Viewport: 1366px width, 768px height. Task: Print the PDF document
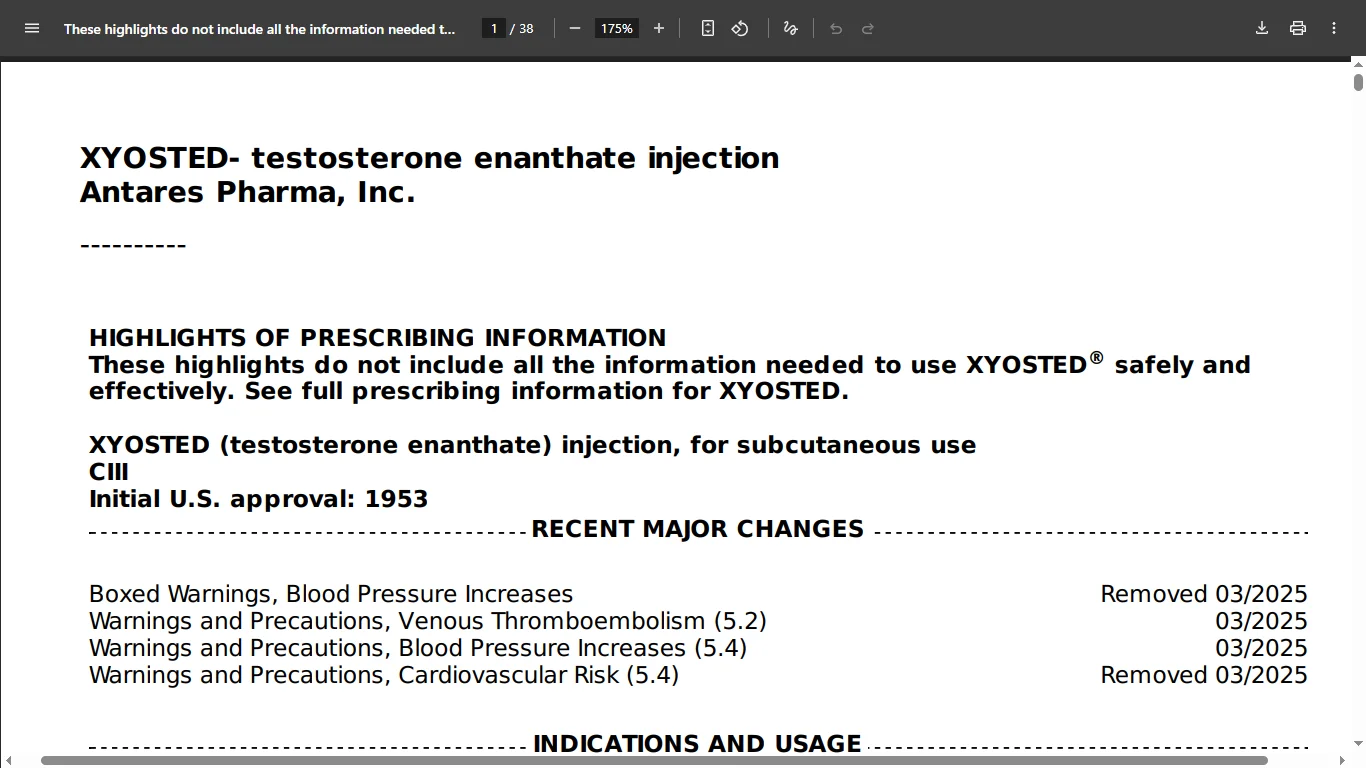tap(1298, 28)
